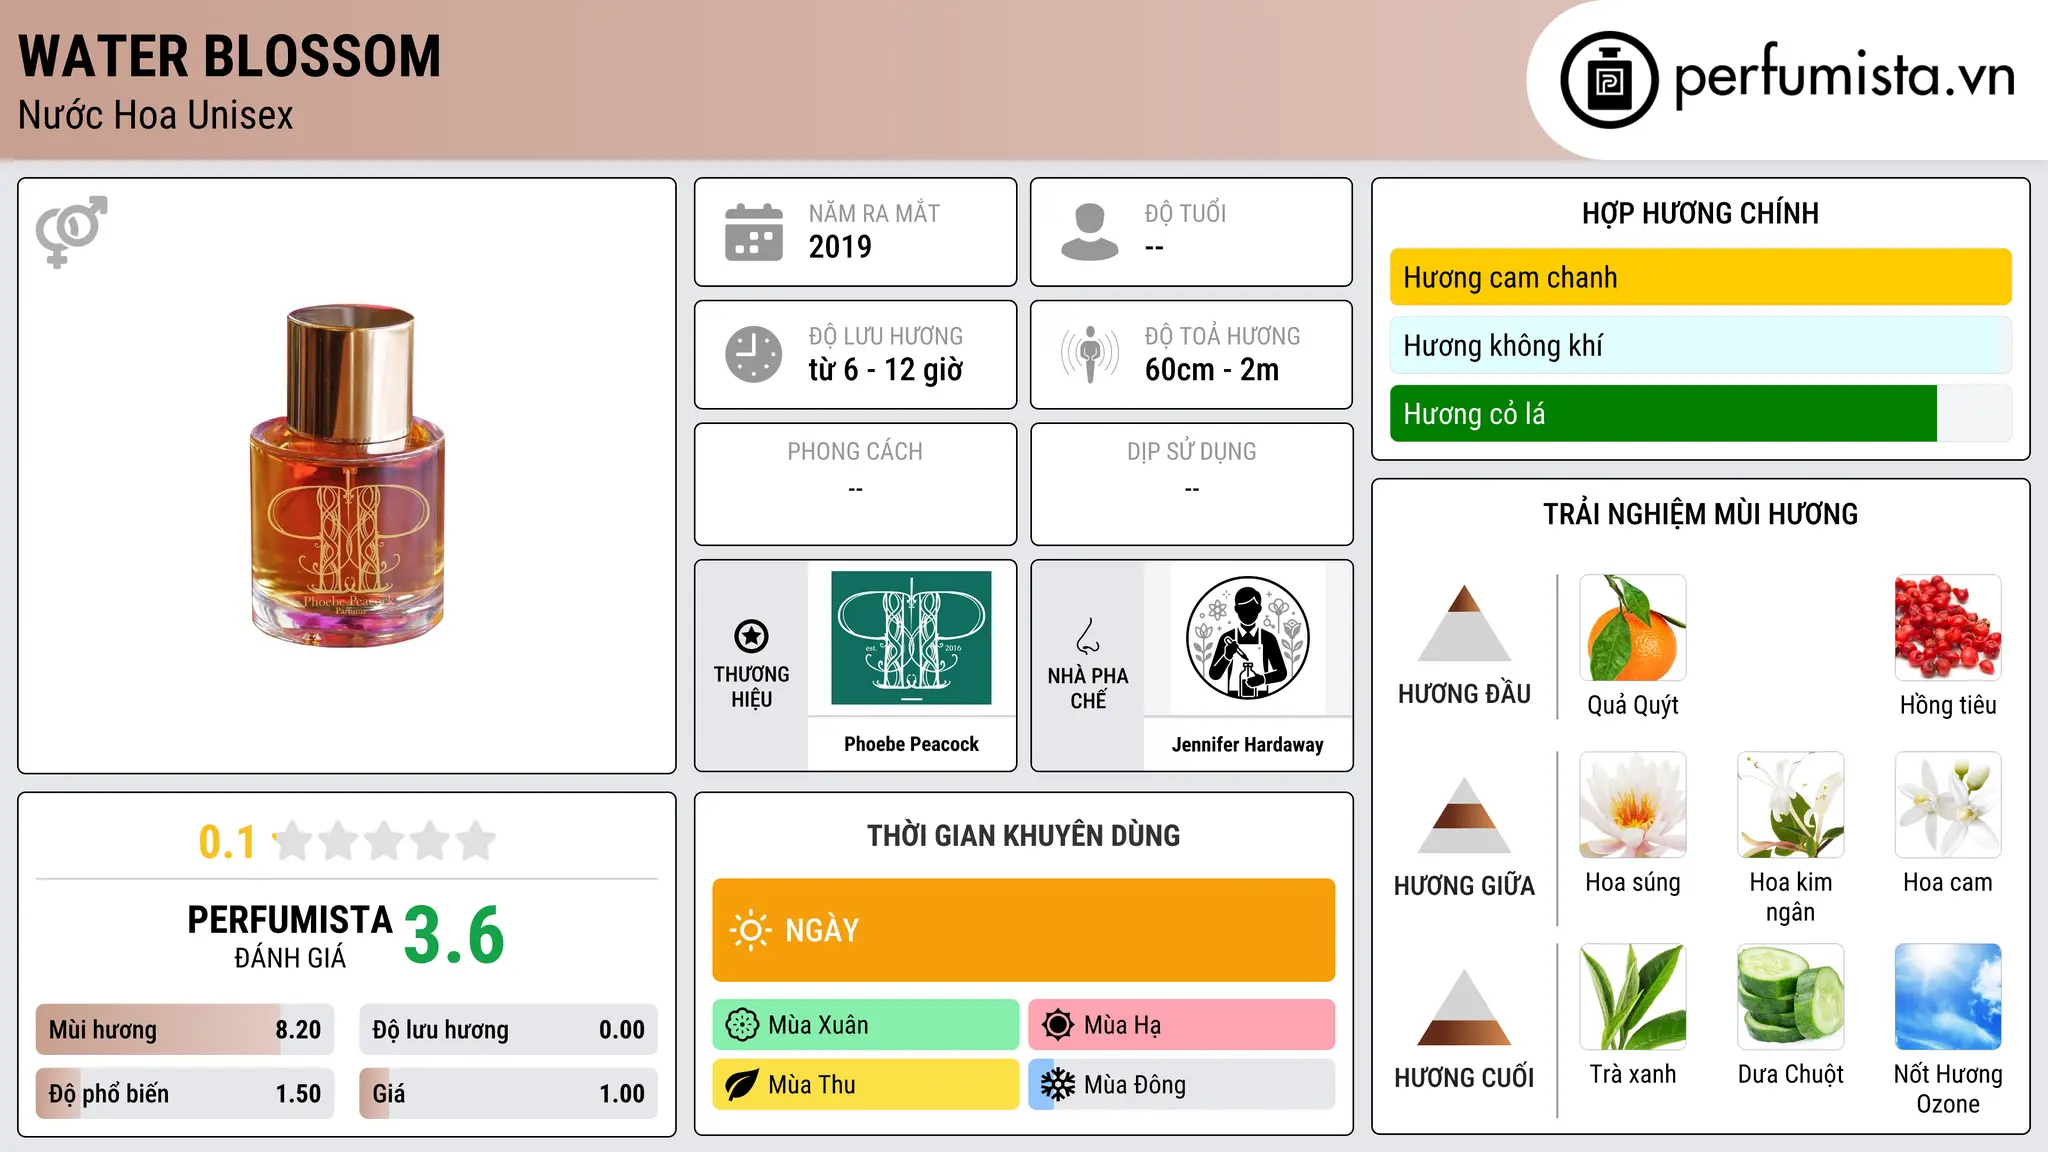Screen dimensions: 2048x1152
Task: Click the leaf icon beside Mùa Thu
Action: [742, 1085]
